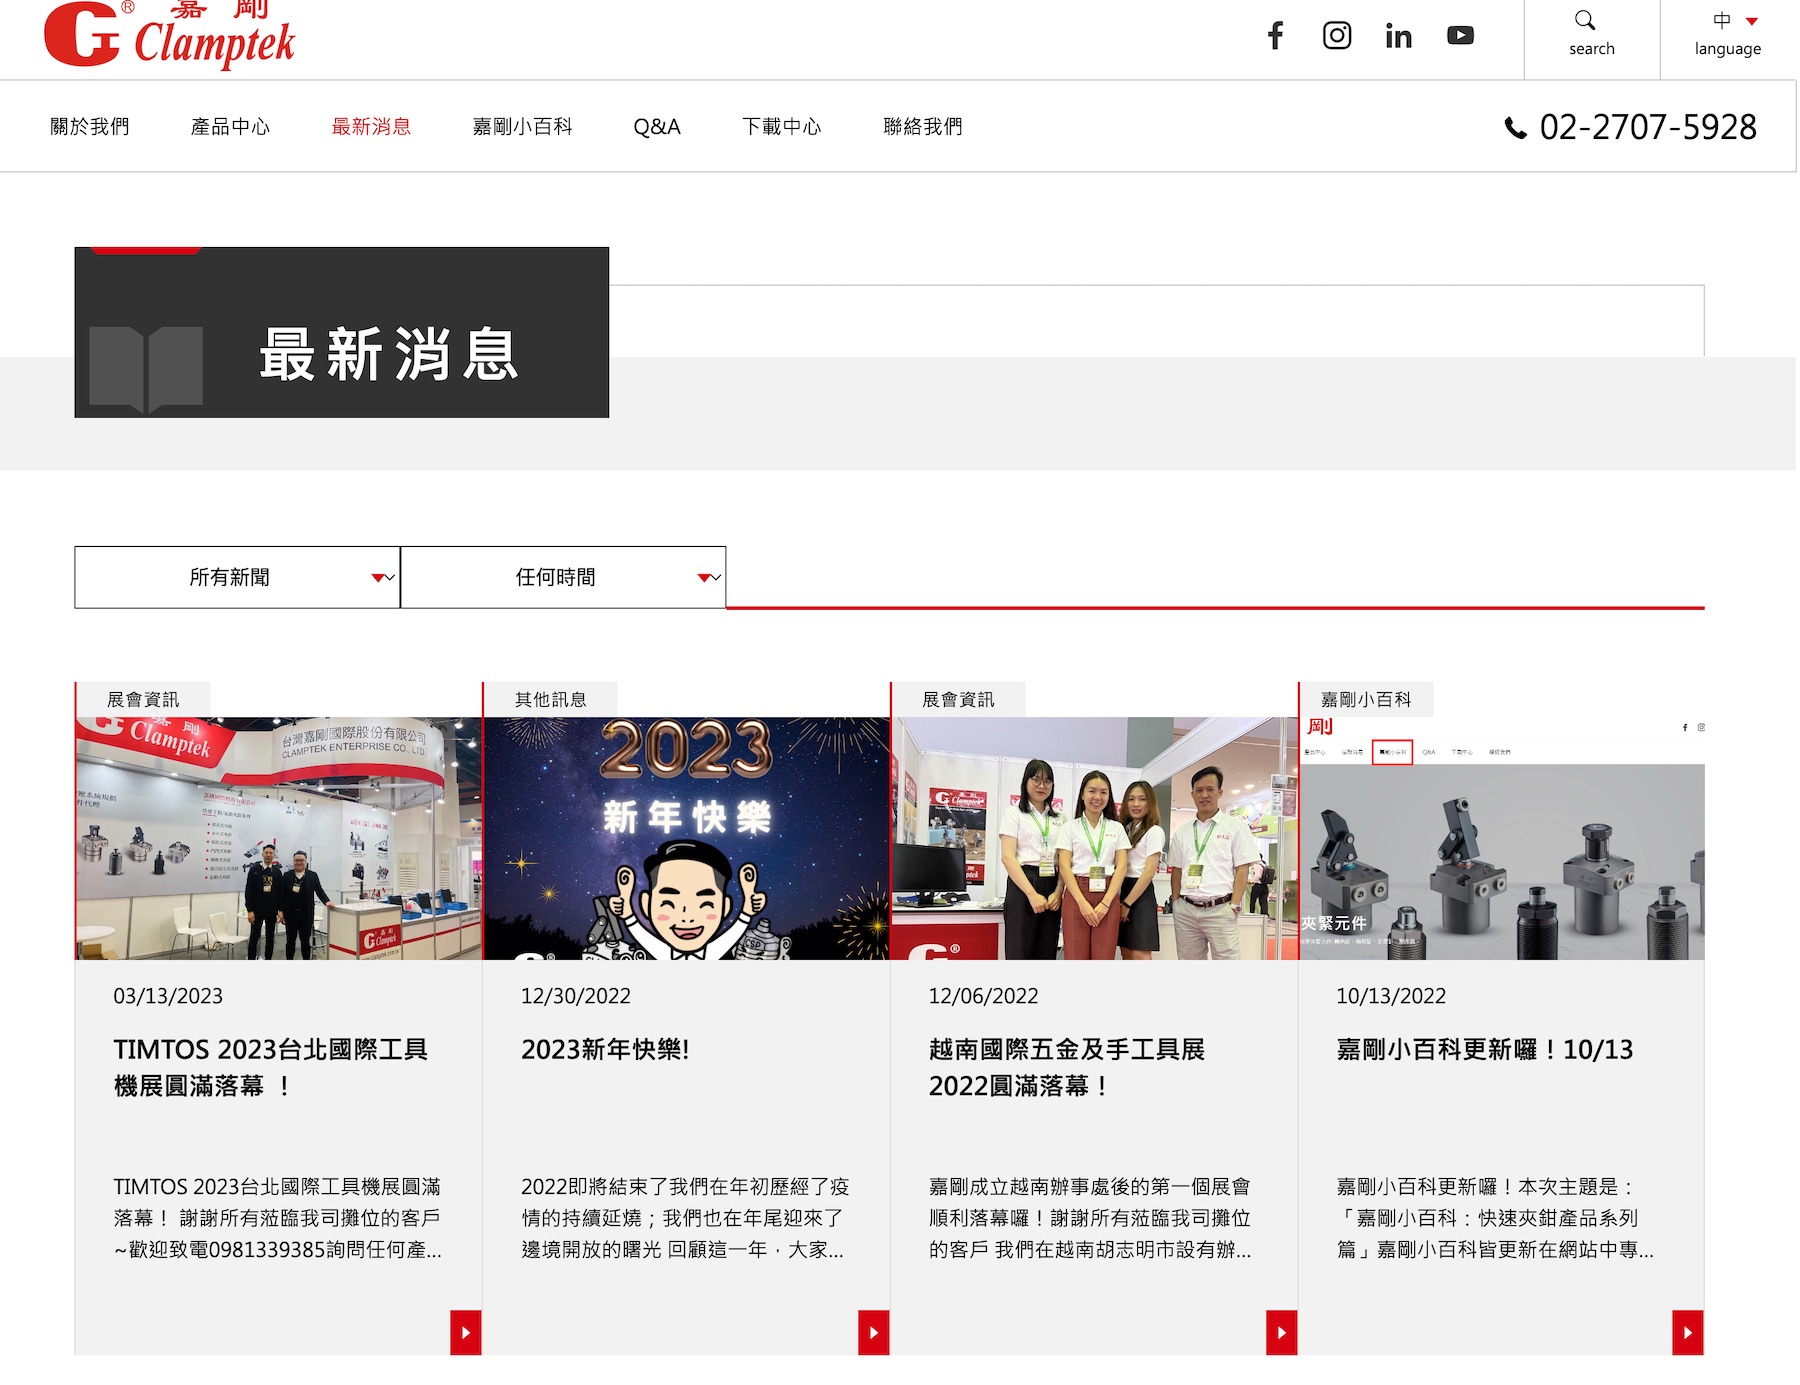Screen dimensions: 1800x1385
Task: Open the 聯絡我們 menu item
Action: (922, 127)
